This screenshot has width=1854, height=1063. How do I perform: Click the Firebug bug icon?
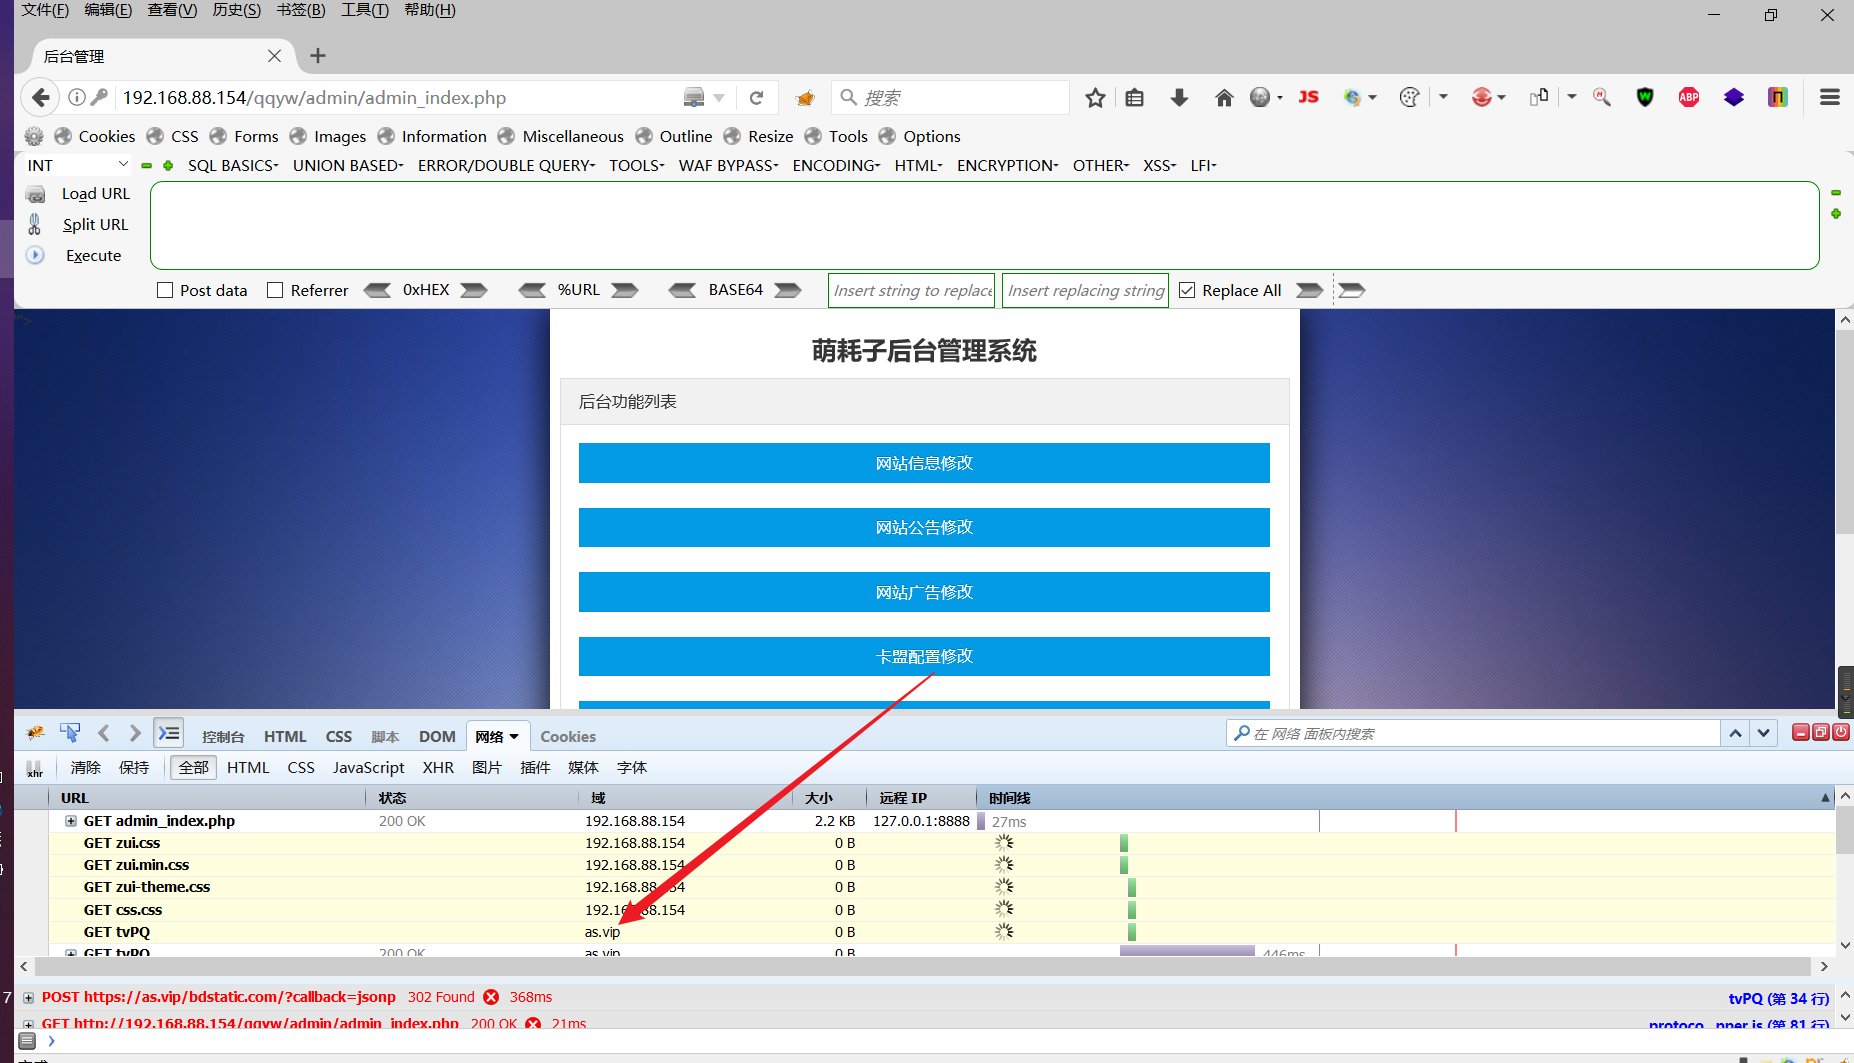tap(36, 733)
